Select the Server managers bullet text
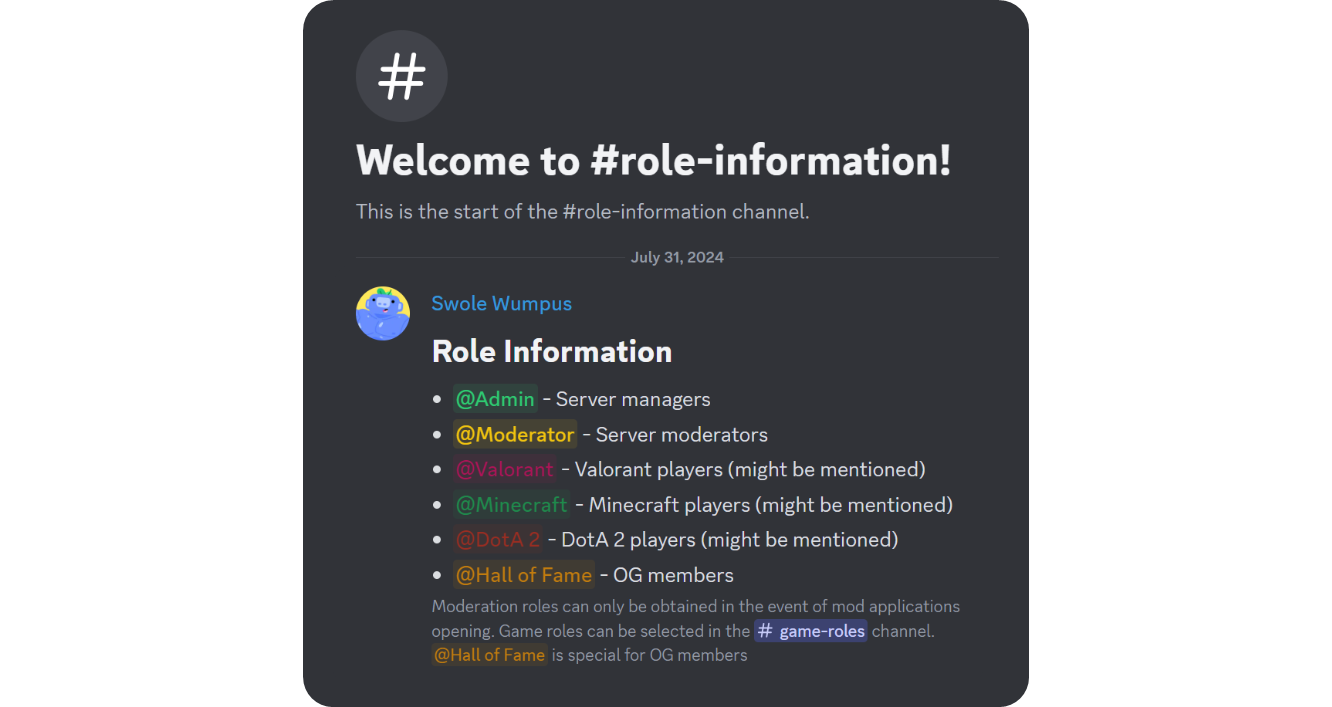Viewport: 1332px width, 707px height. 631,398
